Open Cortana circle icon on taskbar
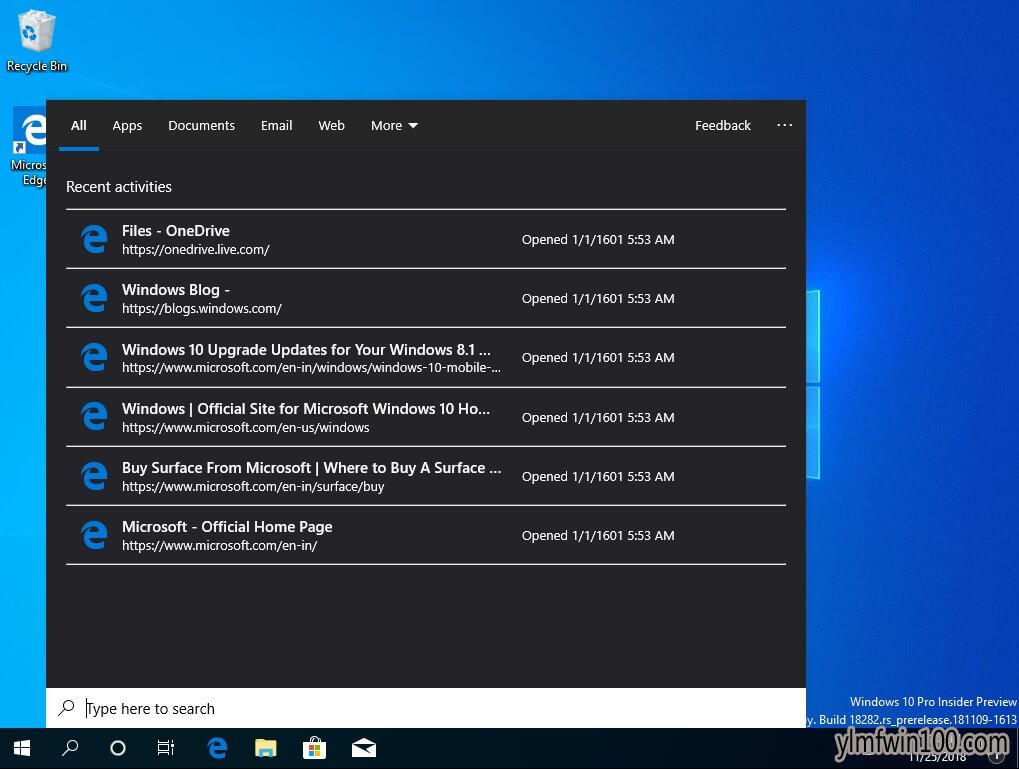This screenshot has height=769, width=1019. tap(118, 748)
